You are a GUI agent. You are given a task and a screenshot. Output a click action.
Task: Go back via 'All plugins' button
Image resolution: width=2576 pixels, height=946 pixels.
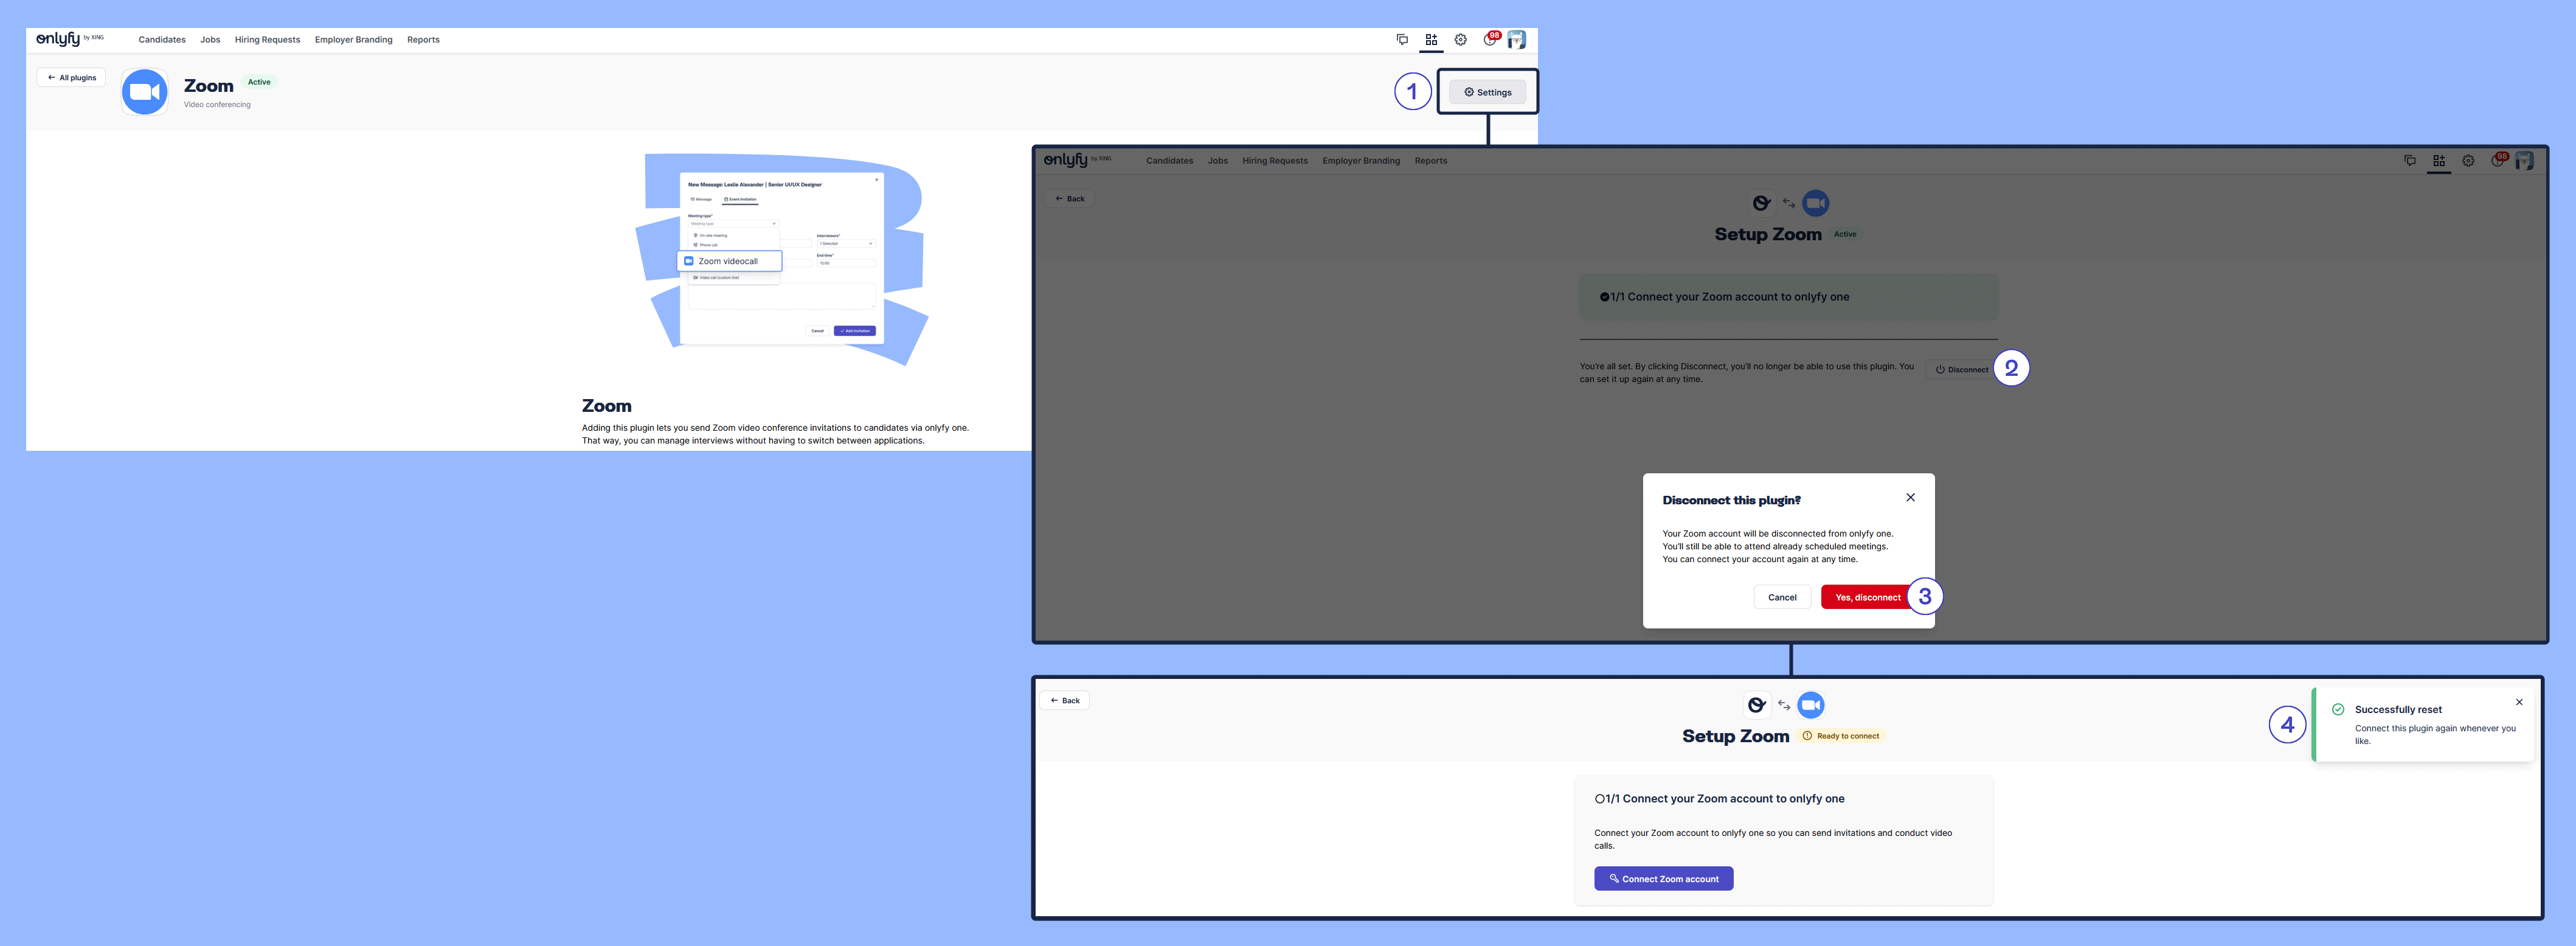pos(71,78)
